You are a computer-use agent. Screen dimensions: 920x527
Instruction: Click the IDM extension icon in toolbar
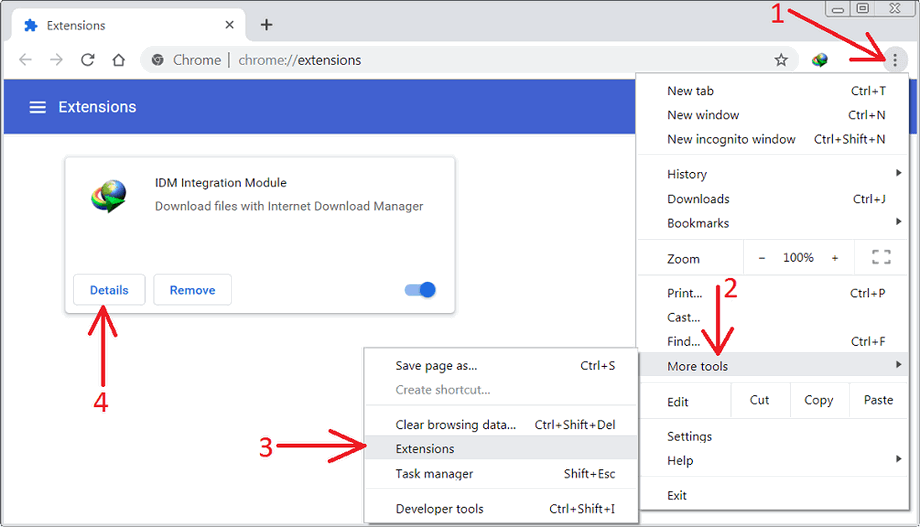click(820, 60)
